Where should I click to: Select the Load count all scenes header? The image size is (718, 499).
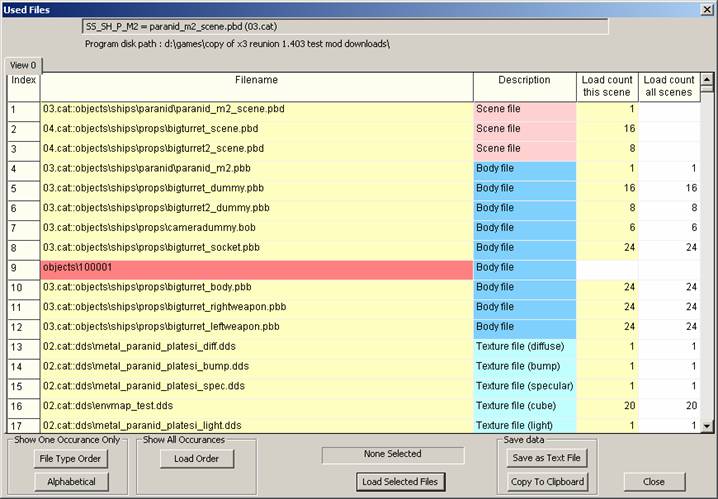(668, 86)
